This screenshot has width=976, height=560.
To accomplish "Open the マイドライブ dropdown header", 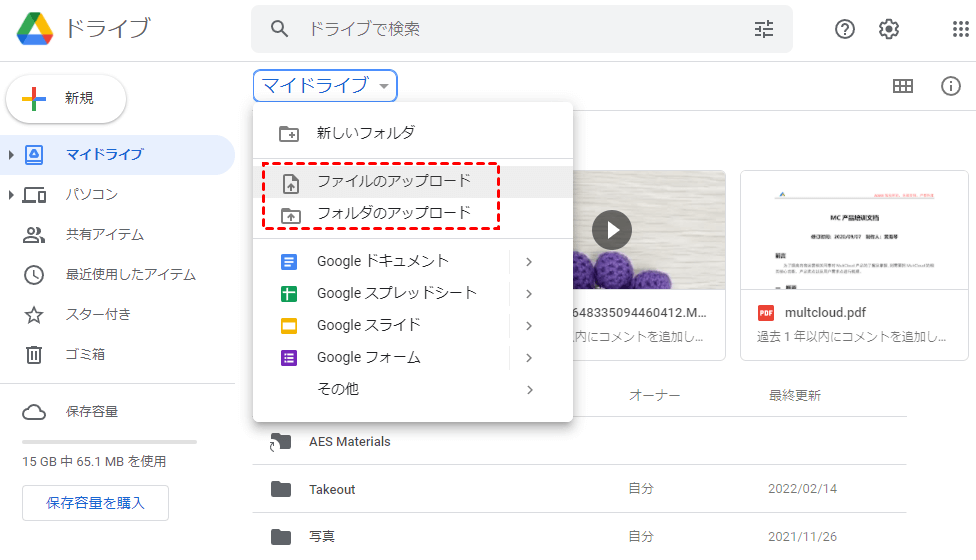I will [x=325, y=86].
